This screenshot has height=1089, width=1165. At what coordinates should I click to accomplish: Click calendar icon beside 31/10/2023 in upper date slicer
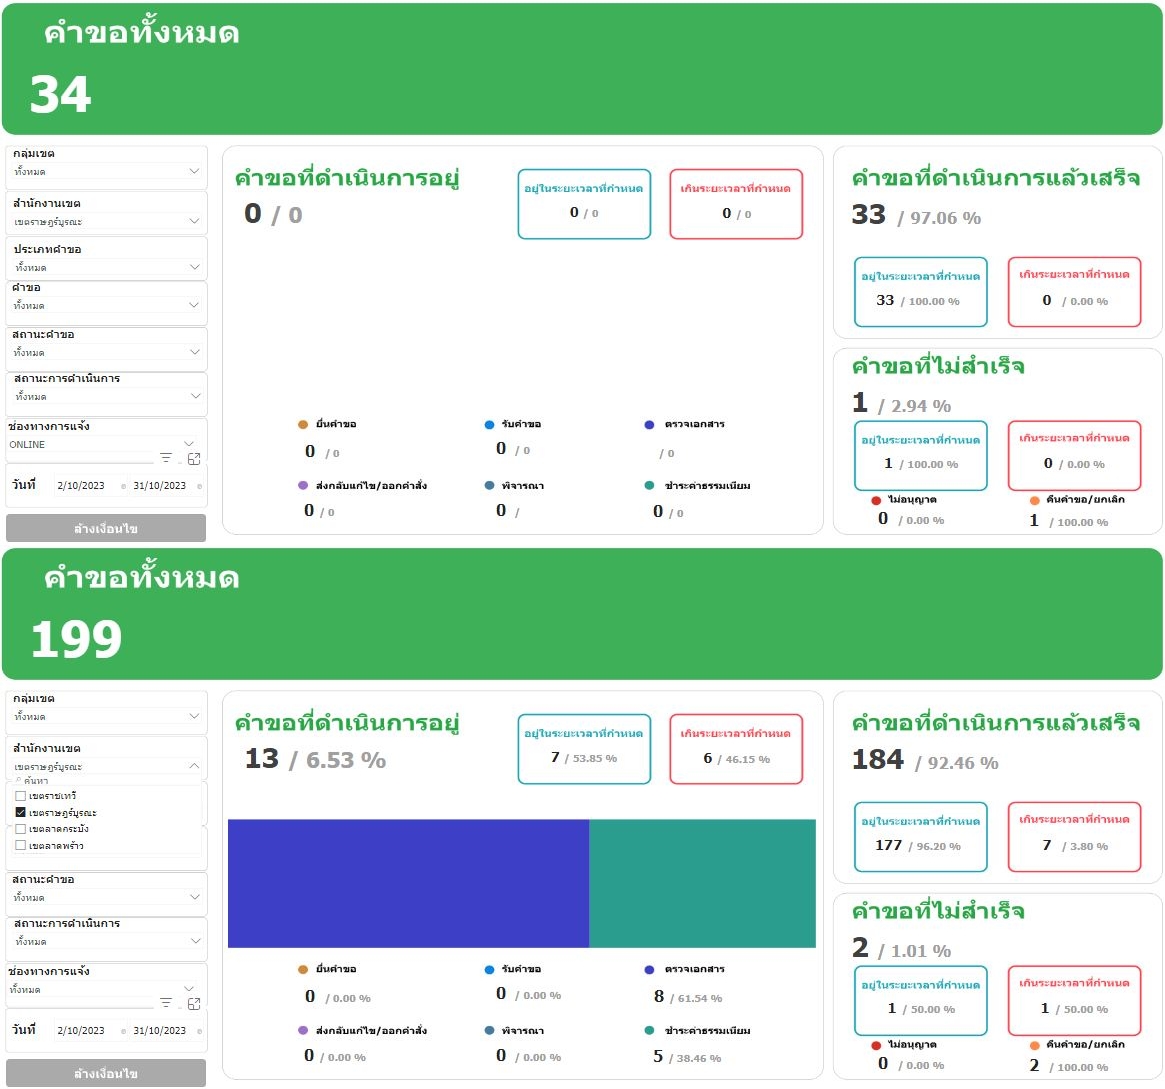[x=200, y=487]
